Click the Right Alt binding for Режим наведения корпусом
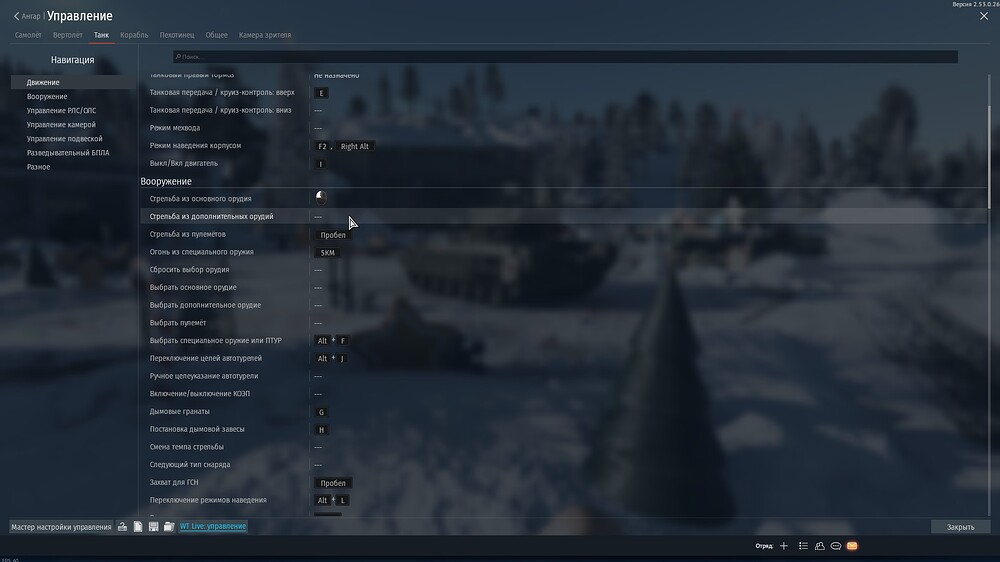The height and width of the screenshot is (562, 1000). 355,146
